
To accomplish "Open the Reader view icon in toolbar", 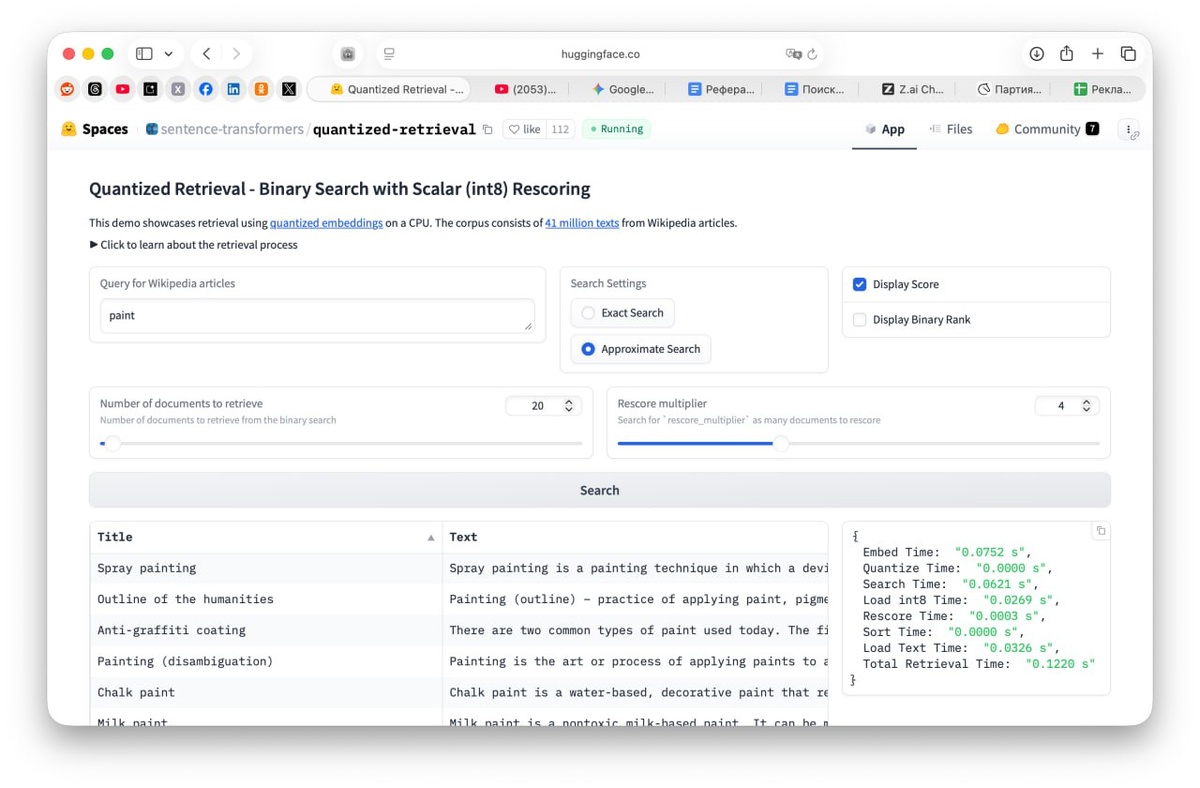I will [x=389, y=54].
